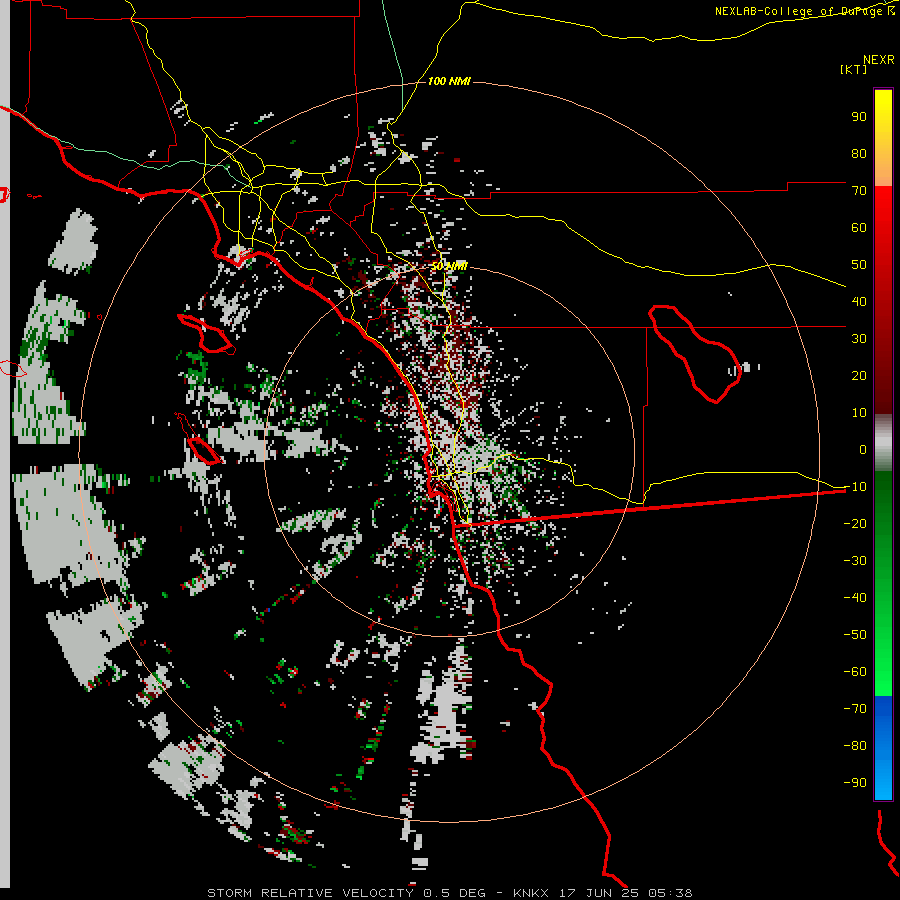Click the Santa Catalina Island outline
Screen dimensions: 900x900
[x=205, y=333]
